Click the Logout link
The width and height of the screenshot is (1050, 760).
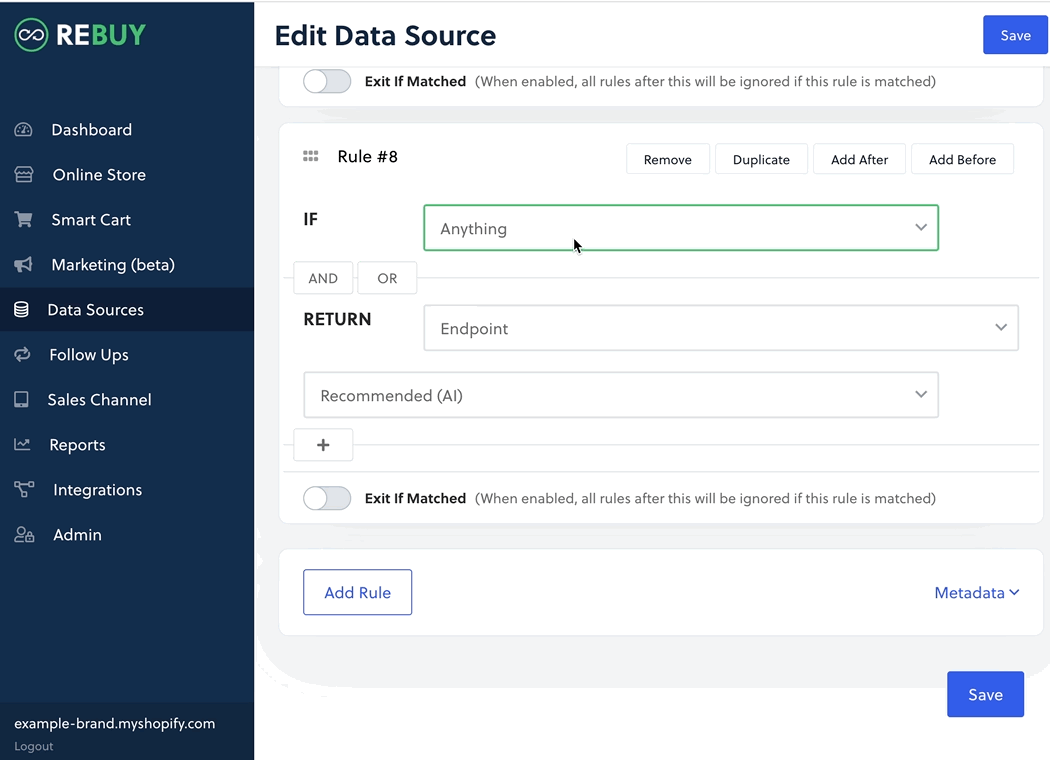point(33,746)
